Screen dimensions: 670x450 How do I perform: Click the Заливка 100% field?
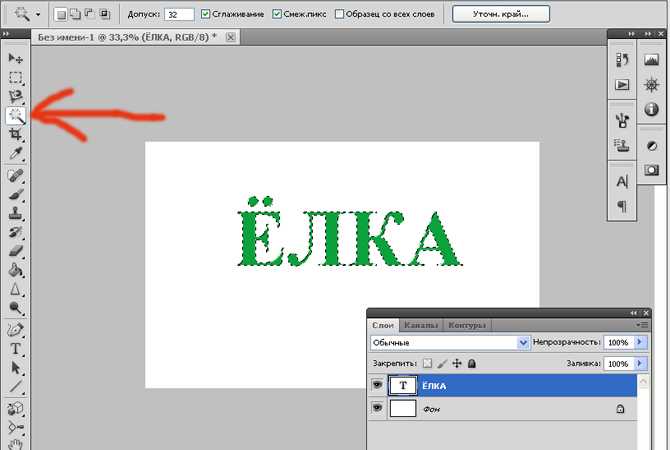618,364
